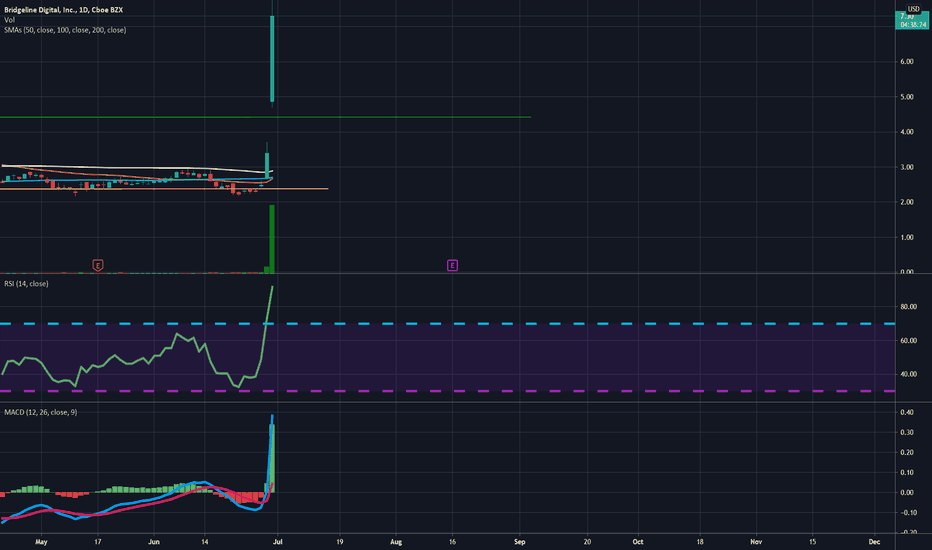The width and height of the screenshot is (932, 550).
Task: Click the 0.40 MACD axis label
Action: coord(907,412)
